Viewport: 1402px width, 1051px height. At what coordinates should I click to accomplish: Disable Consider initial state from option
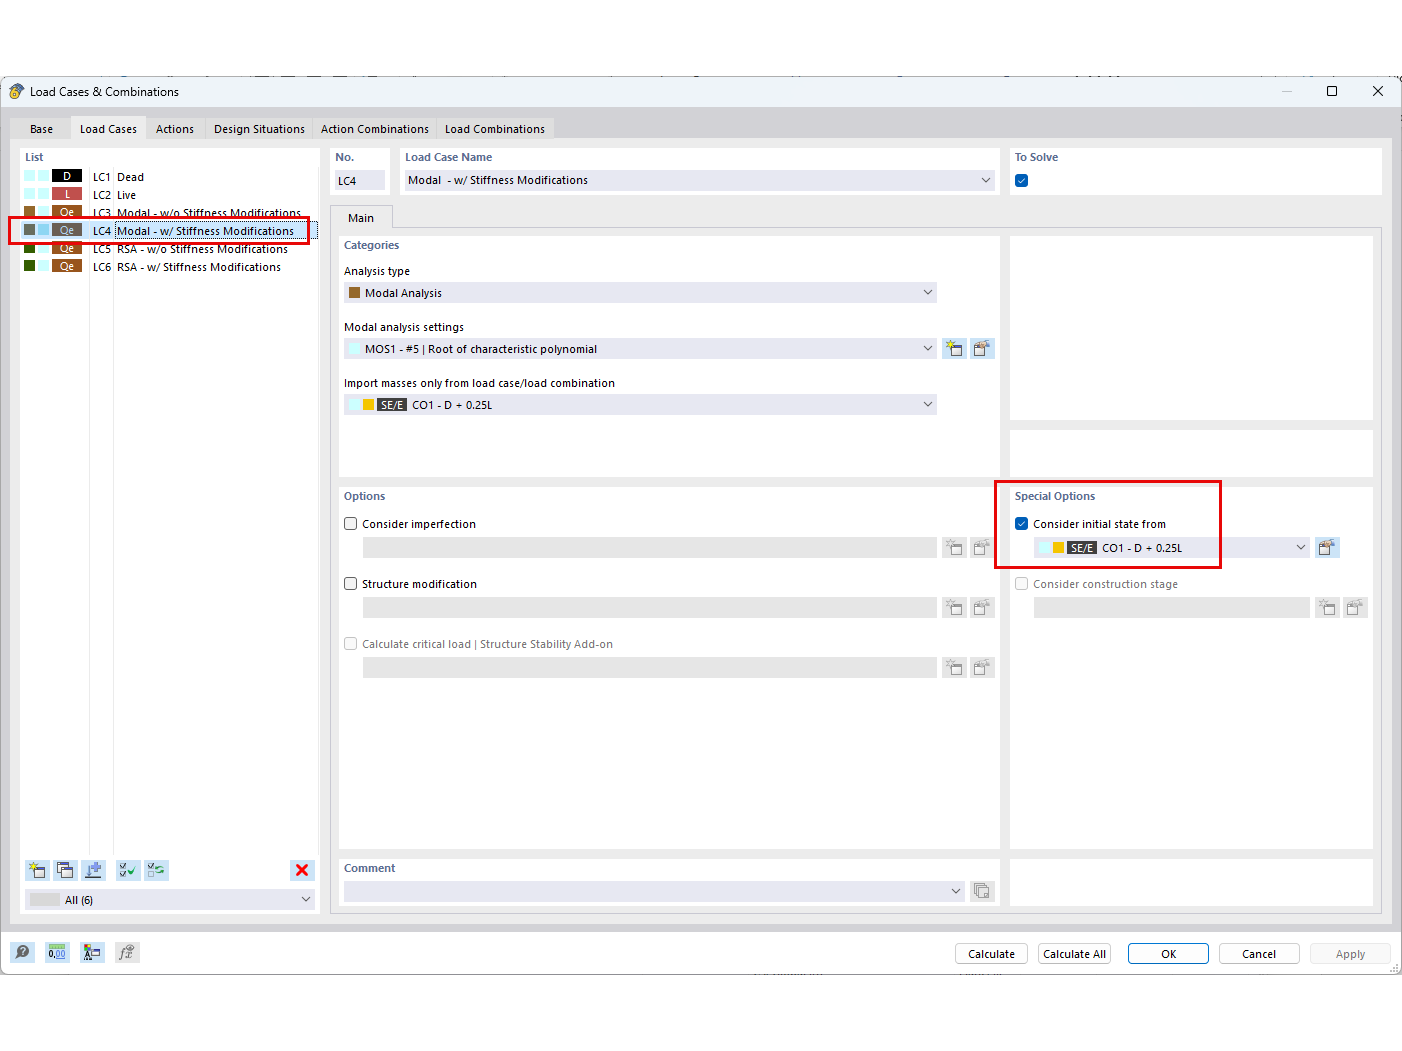click(1021, 523)
